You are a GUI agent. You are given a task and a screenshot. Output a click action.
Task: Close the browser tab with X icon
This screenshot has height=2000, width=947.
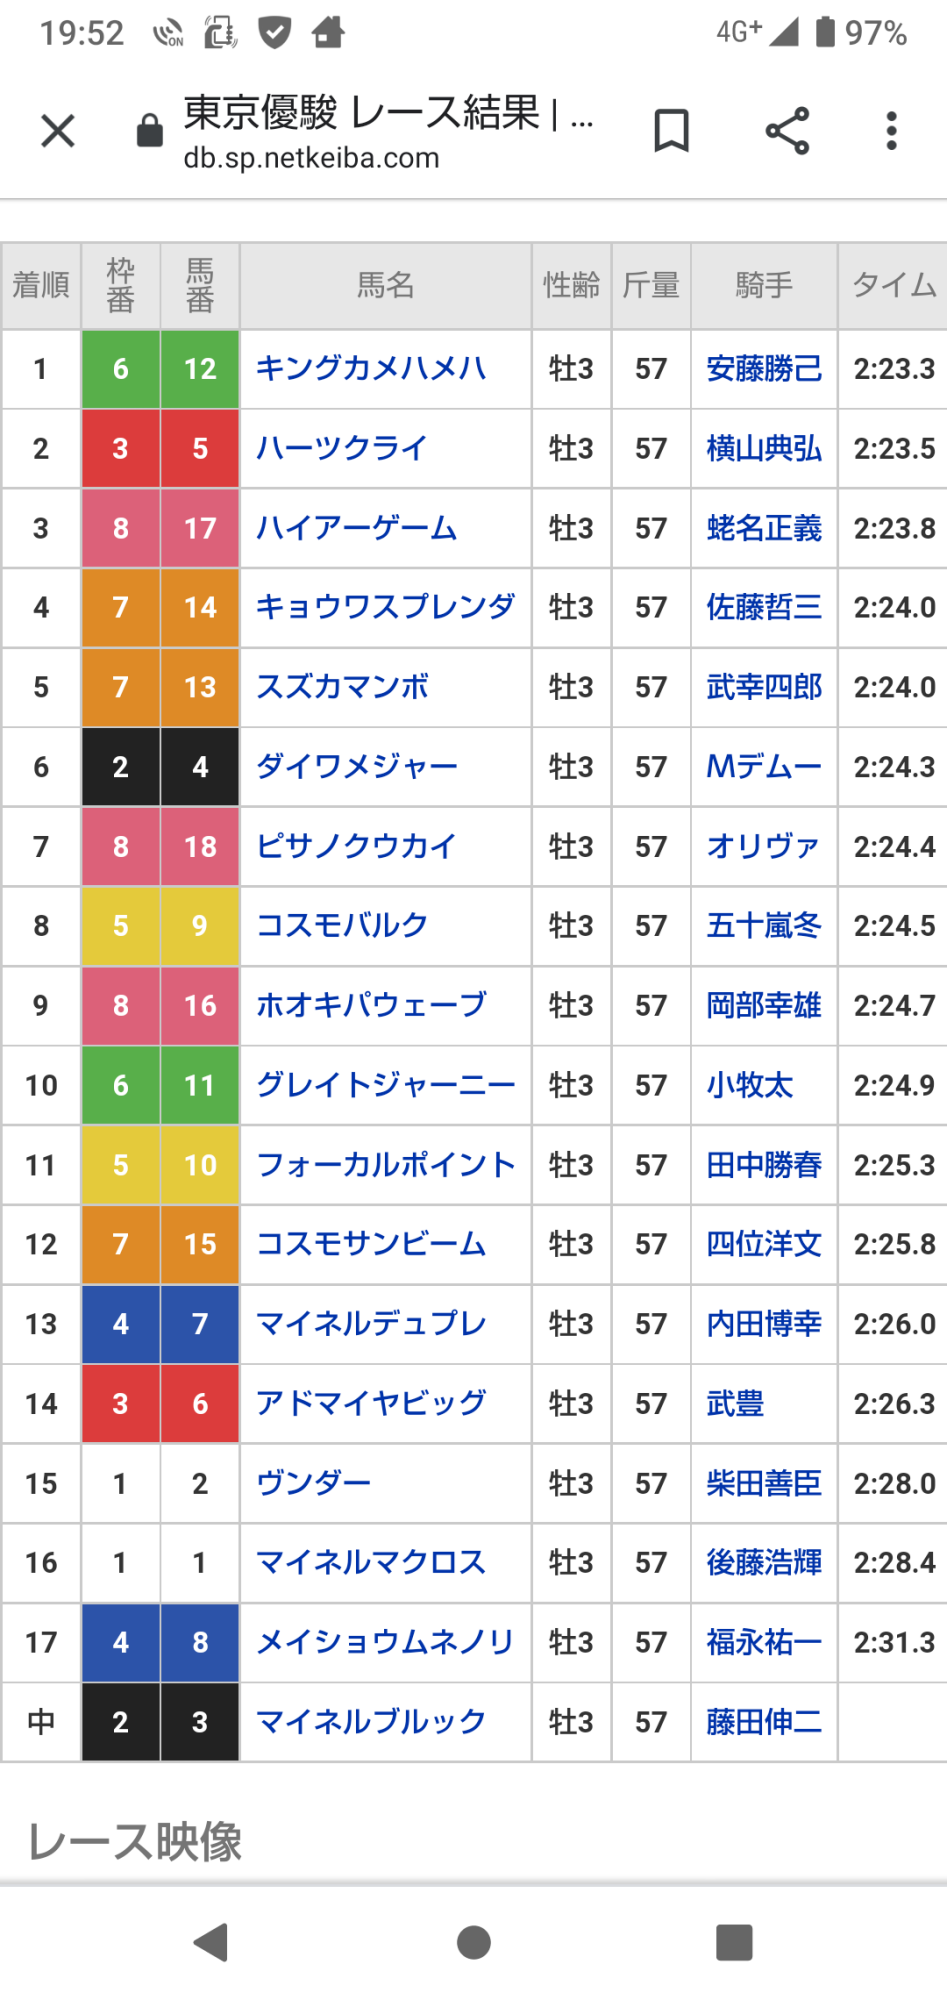(58, 130)
